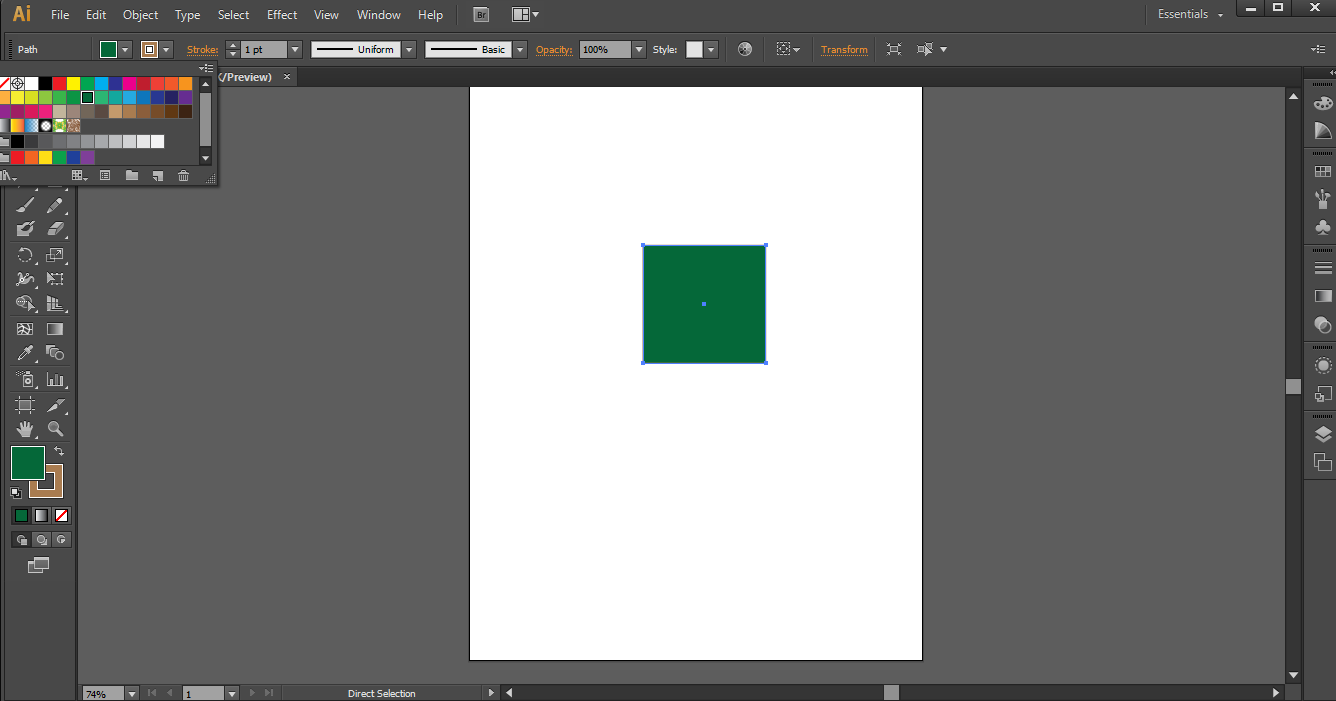Select the Paintbrush tool

[24, 205]
